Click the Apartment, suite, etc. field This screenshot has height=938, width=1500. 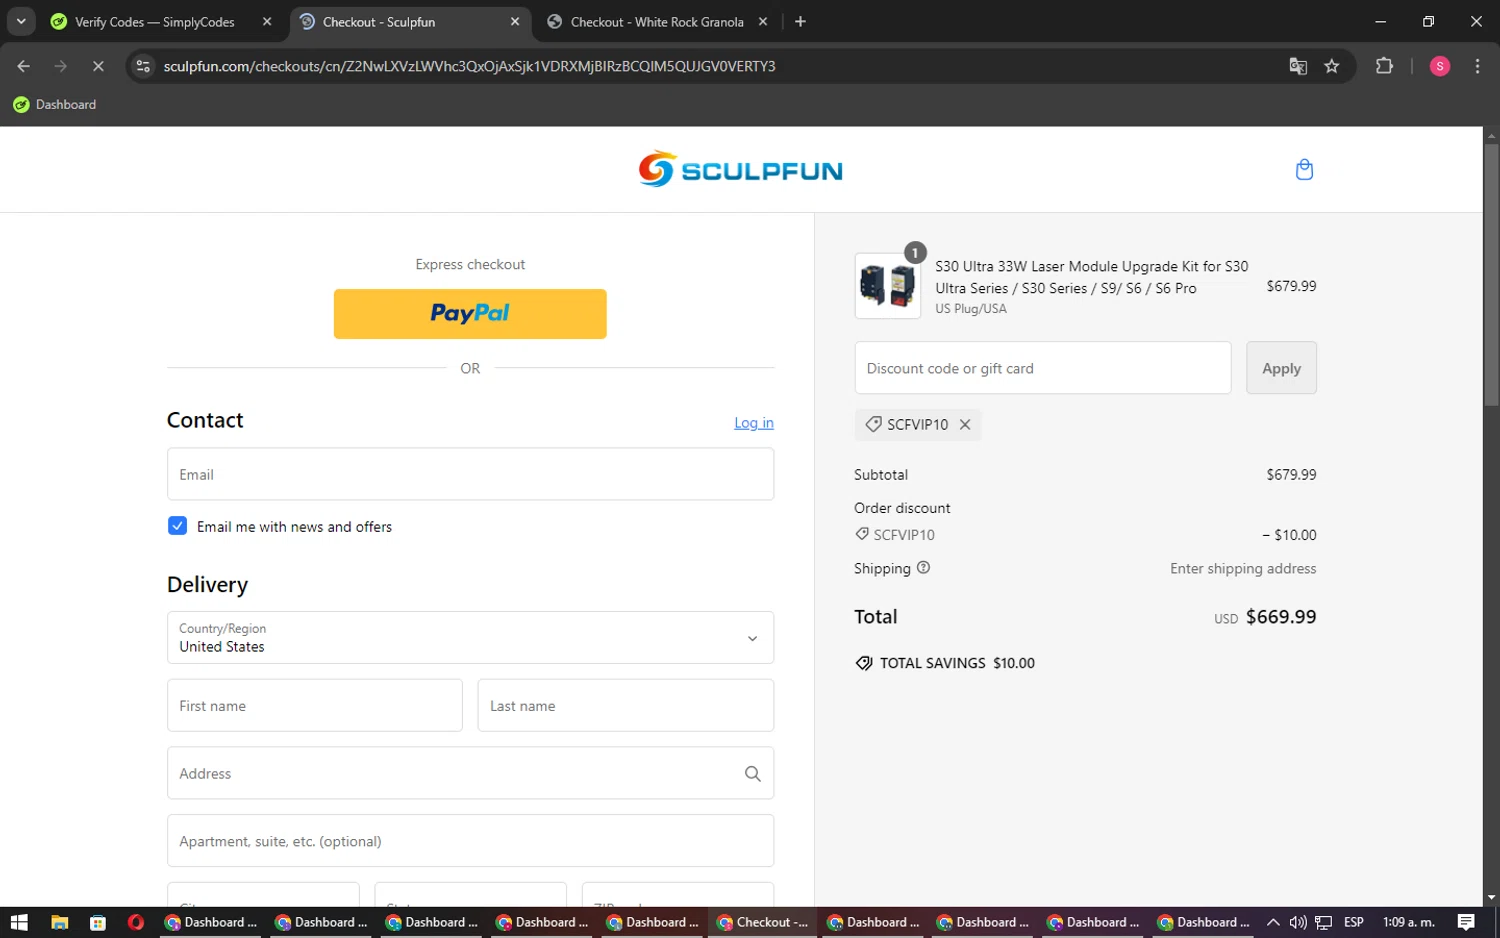pyautogui.click(x=470, y=841)
